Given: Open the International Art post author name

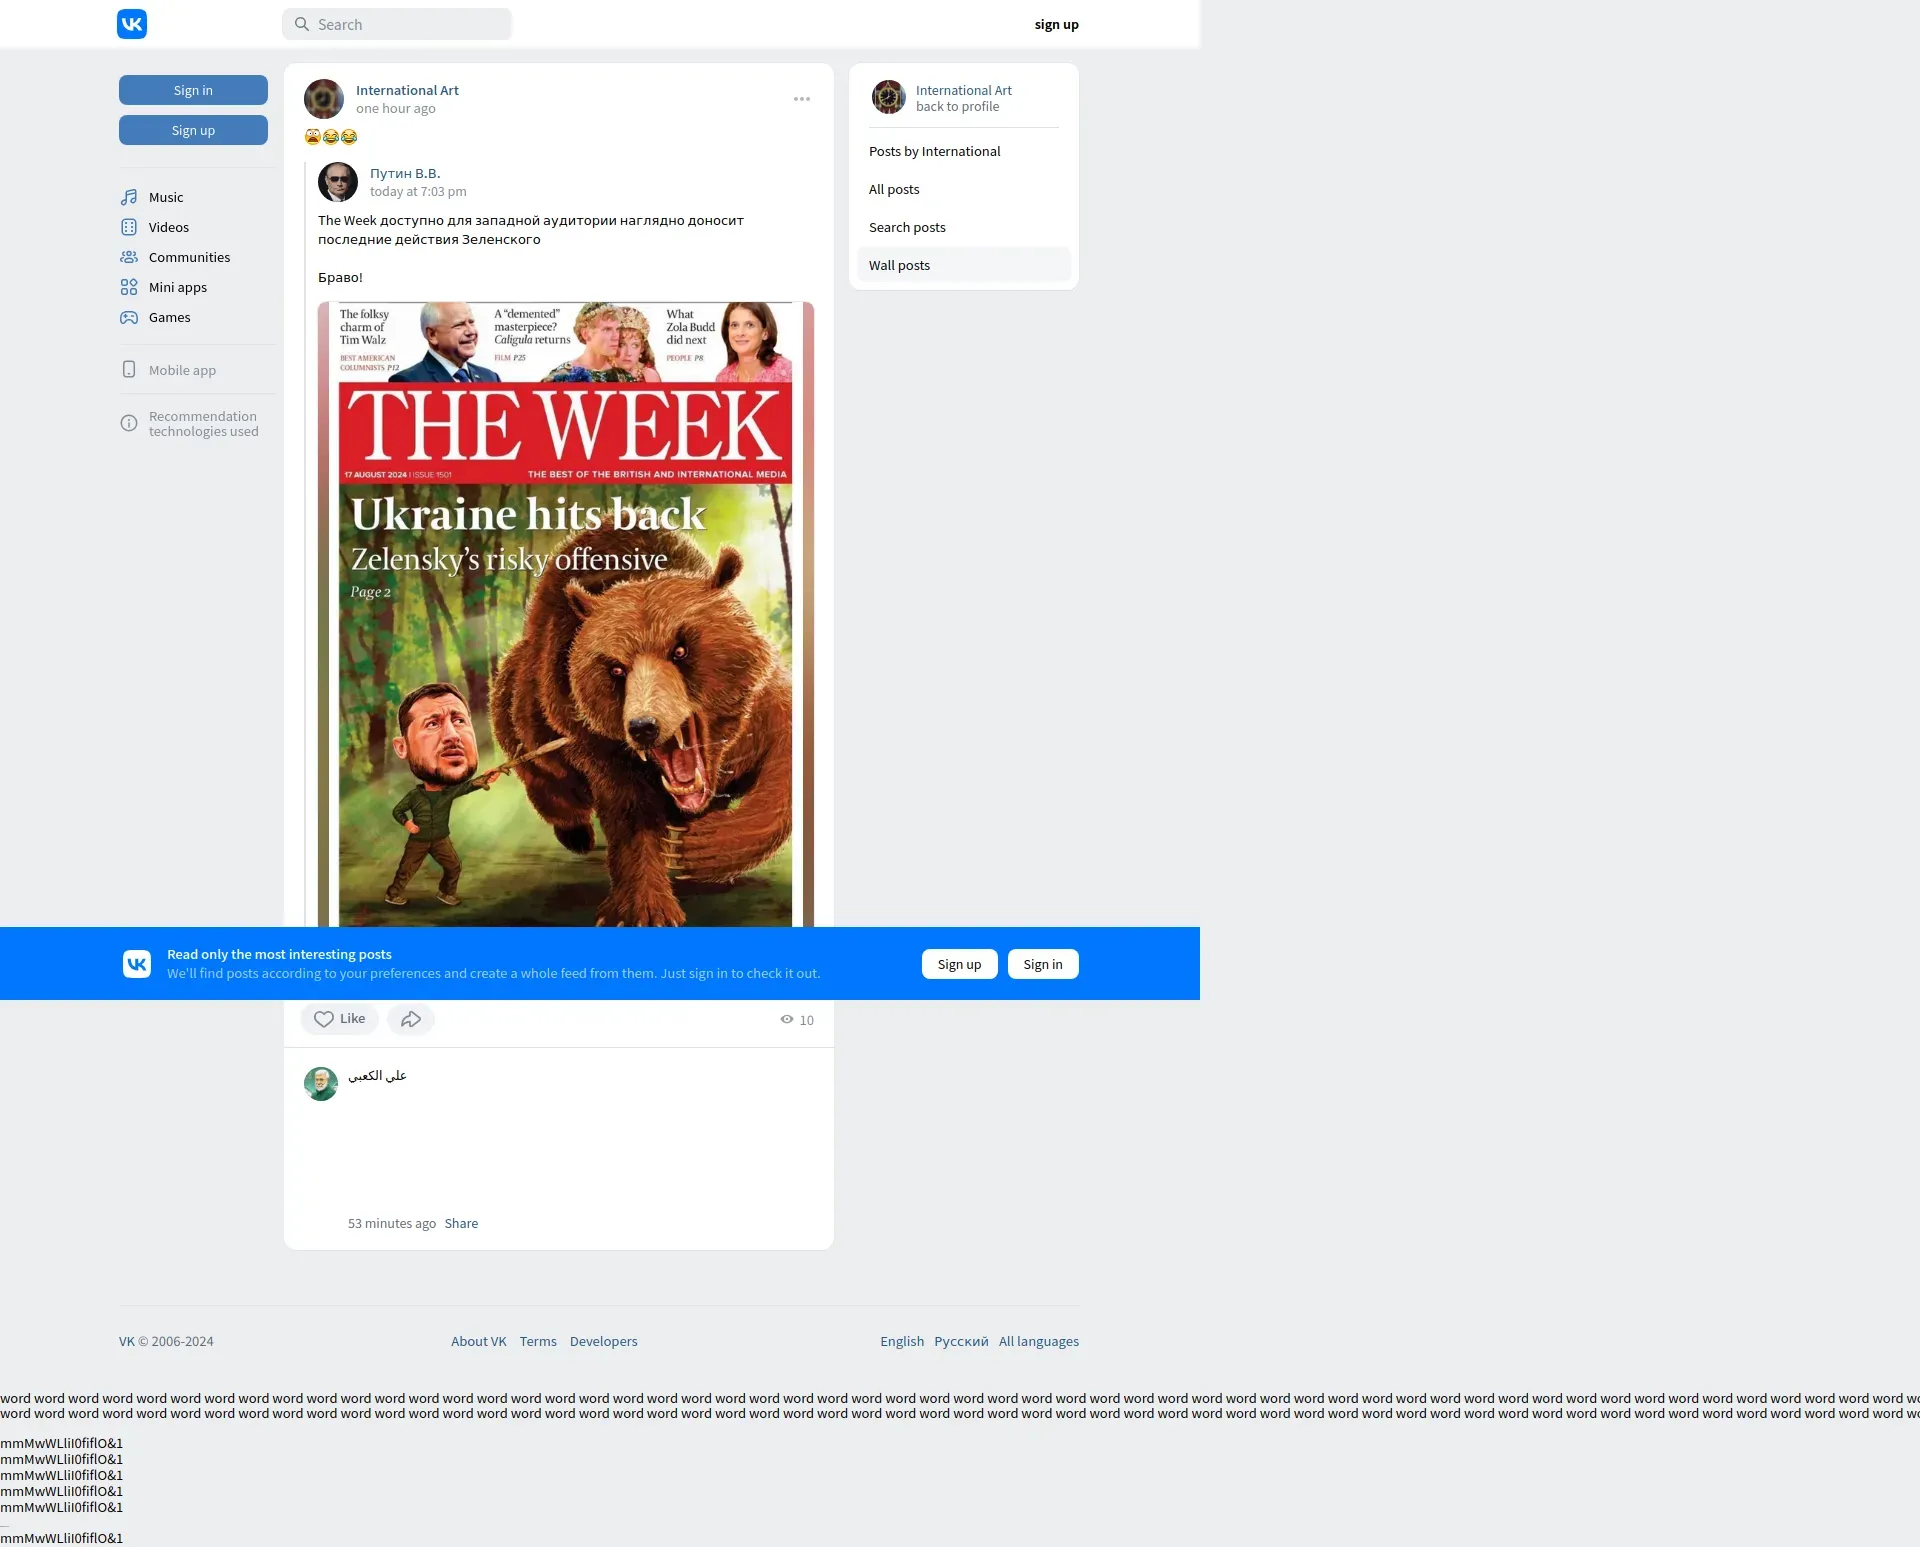Looking at the screenshot, I should click(x=407, y=90).
